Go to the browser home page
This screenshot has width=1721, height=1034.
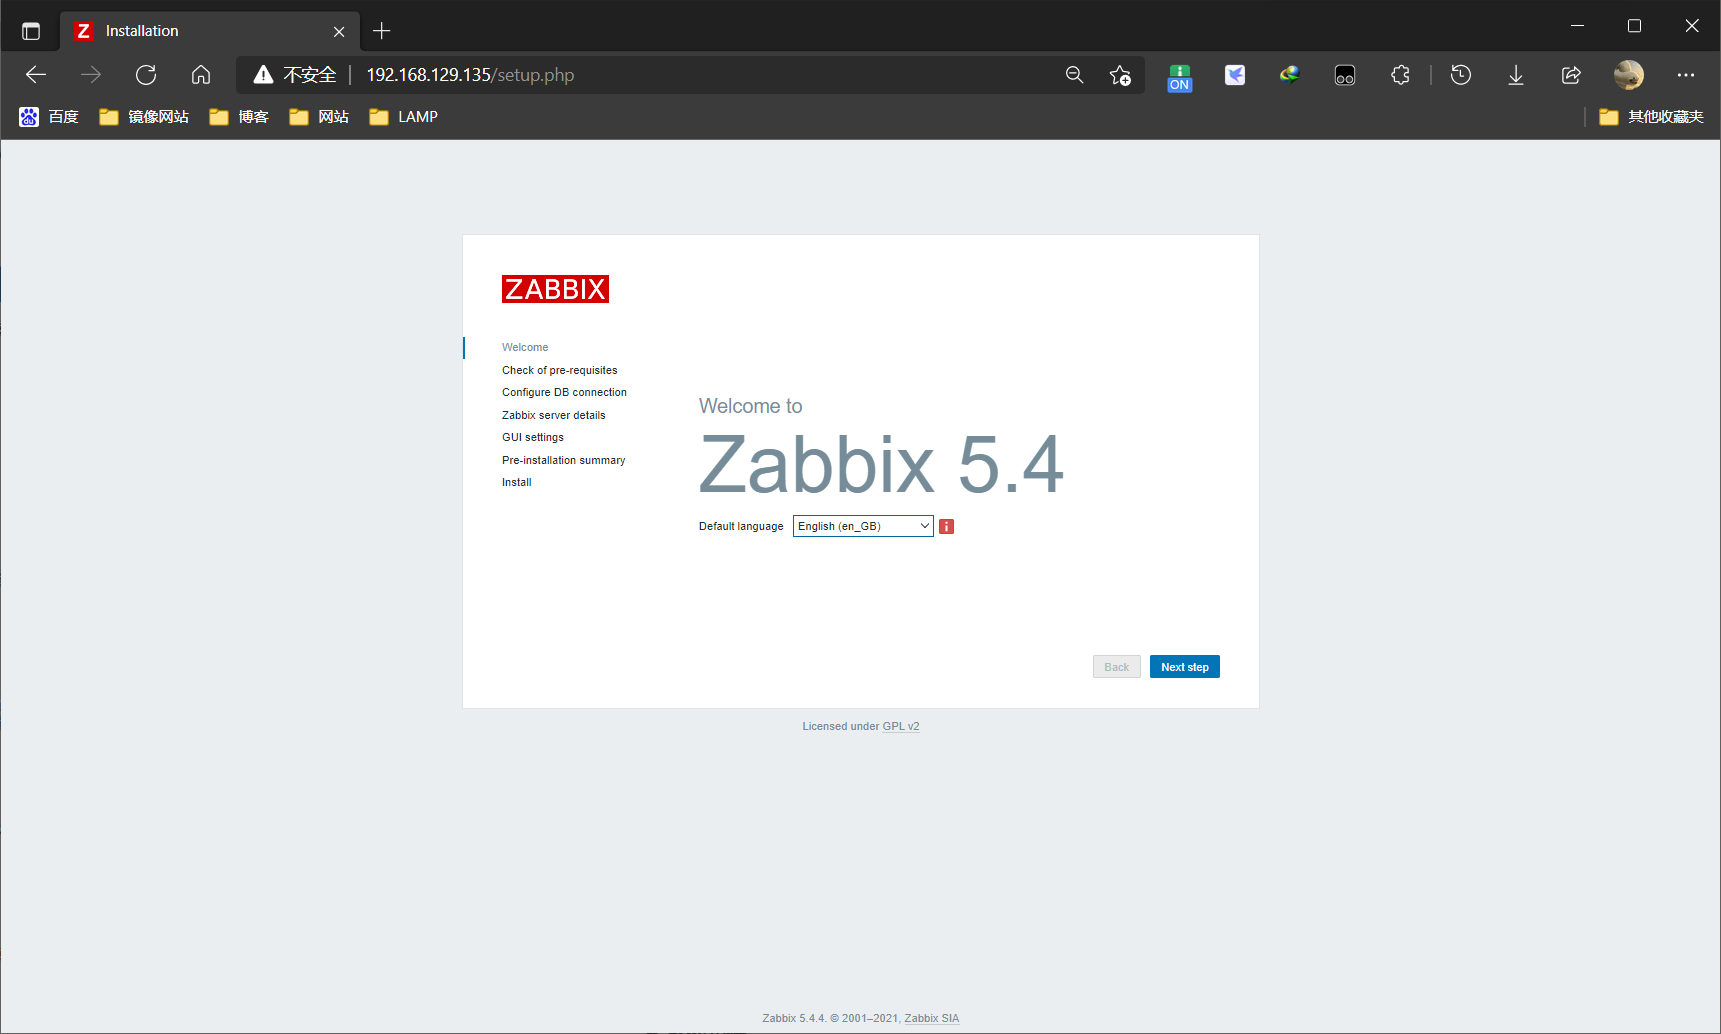pos(201,75)
